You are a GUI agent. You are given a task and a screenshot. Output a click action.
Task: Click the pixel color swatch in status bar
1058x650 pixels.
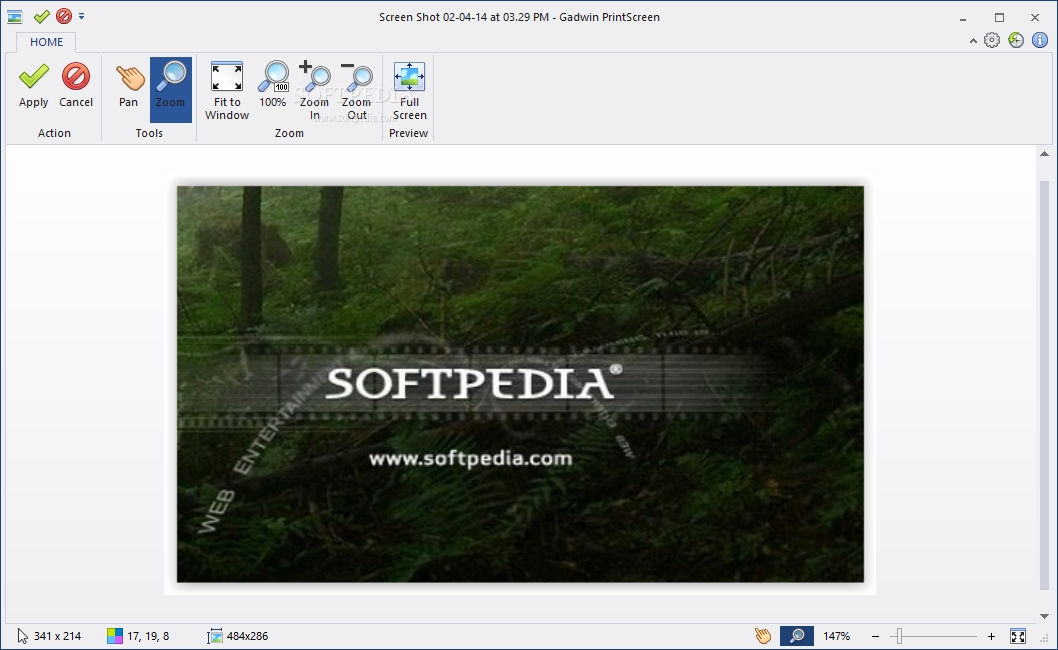click(x=115, y=636)
